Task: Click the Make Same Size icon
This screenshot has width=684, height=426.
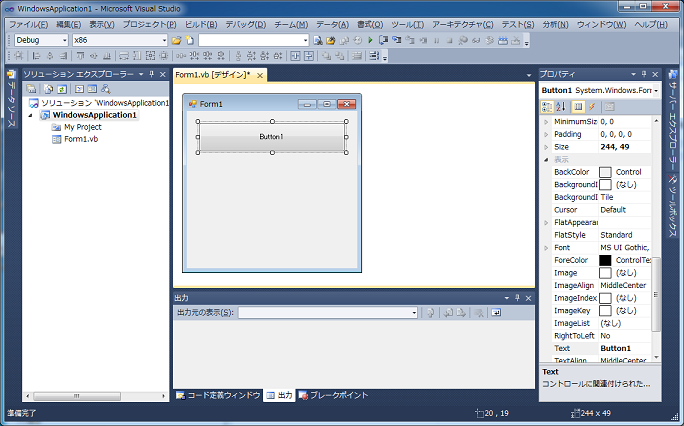Action: pyautogui.click(x=150, y=56)
